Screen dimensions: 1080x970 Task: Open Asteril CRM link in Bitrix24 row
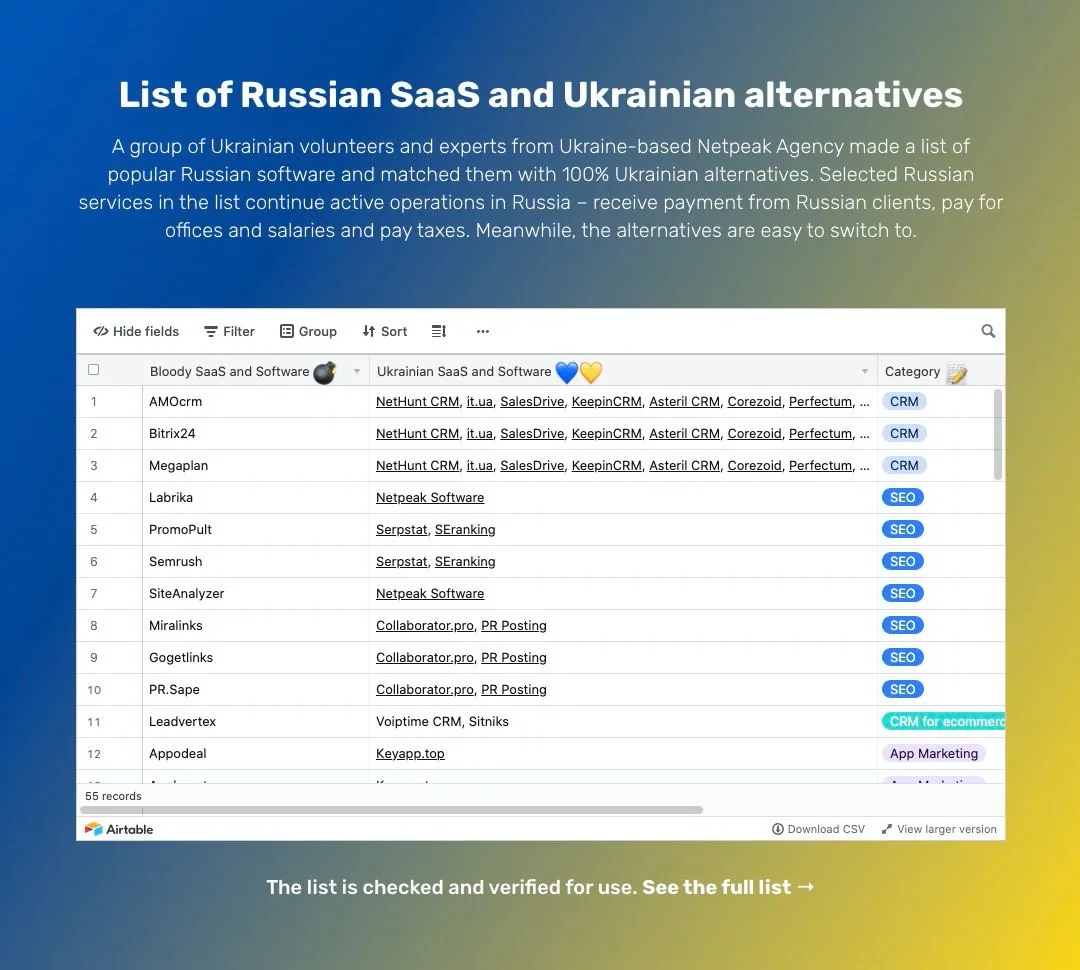pyautogui.click(x=685, y=433)
